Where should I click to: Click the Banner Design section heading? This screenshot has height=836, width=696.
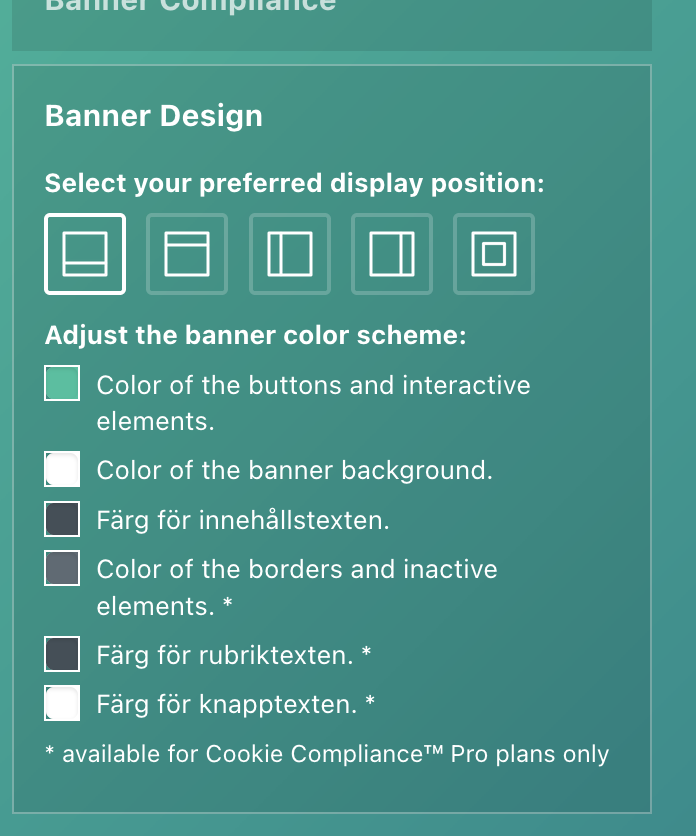point(154,116)
